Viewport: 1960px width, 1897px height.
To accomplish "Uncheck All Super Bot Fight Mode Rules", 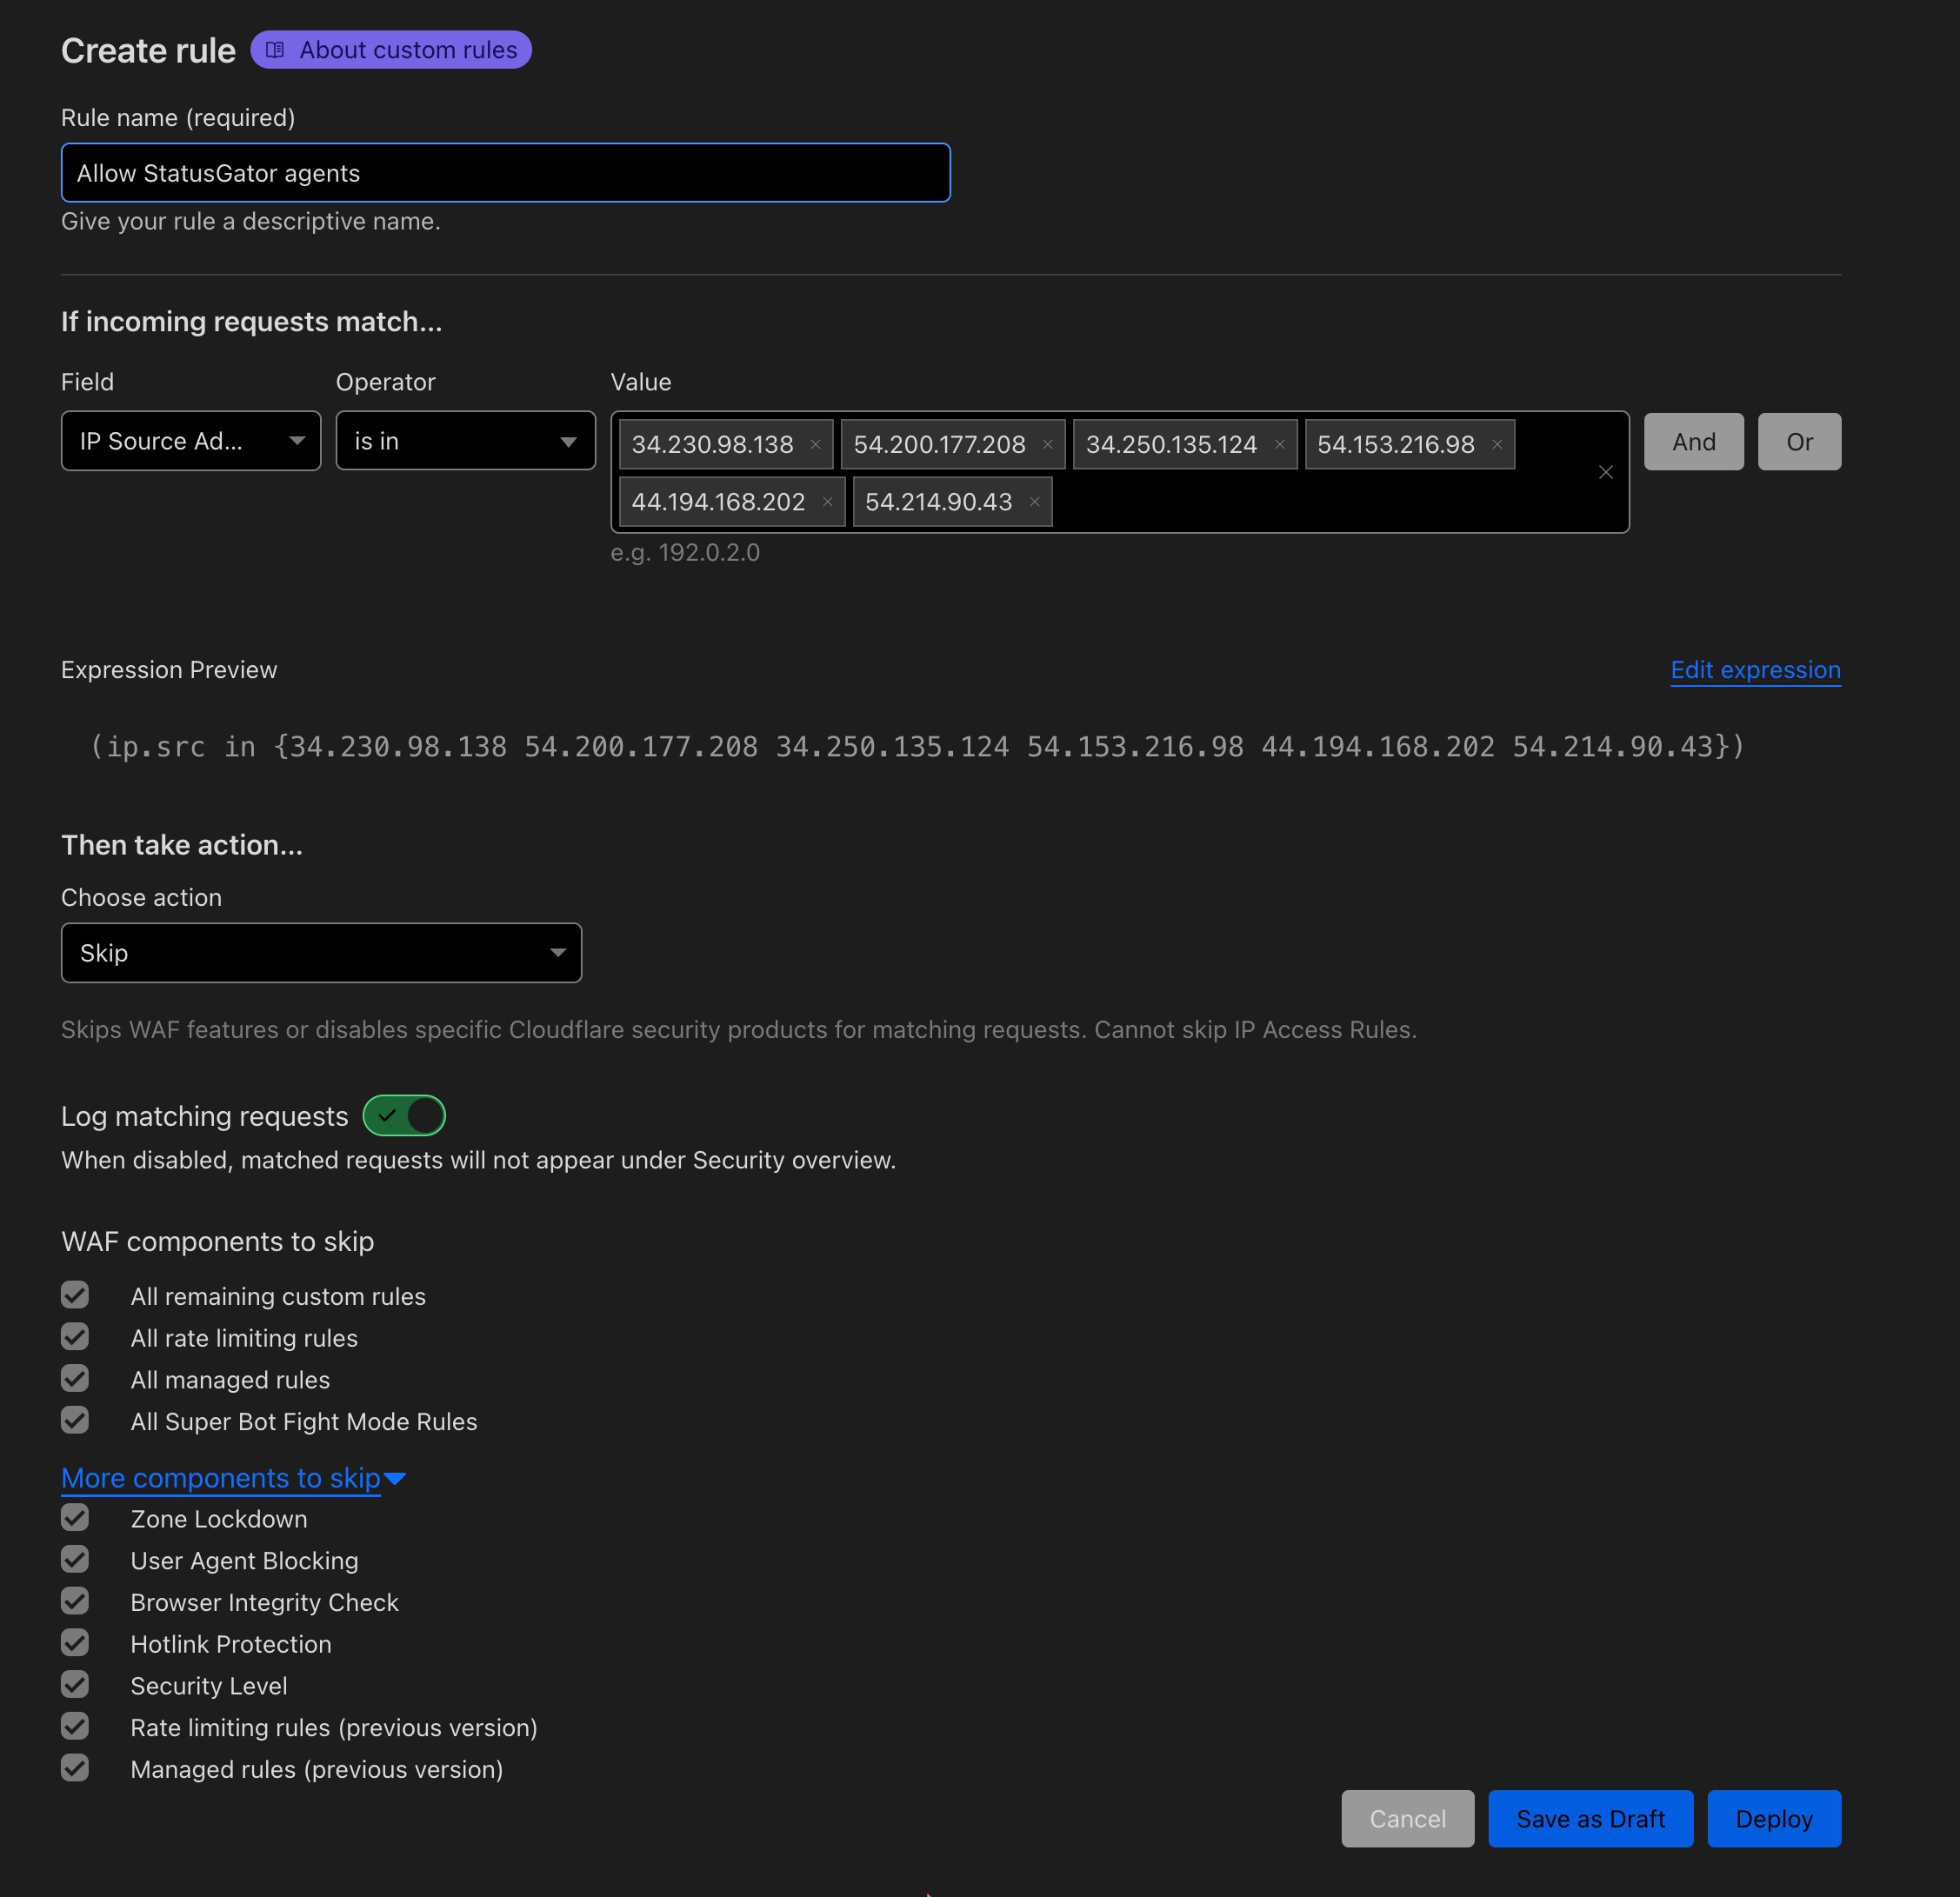I will 75,1420.
